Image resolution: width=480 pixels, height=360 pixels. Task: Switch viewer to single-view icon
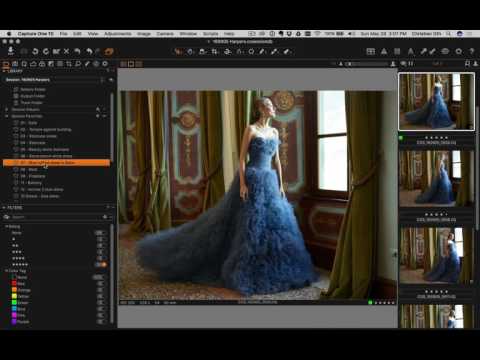131,64
